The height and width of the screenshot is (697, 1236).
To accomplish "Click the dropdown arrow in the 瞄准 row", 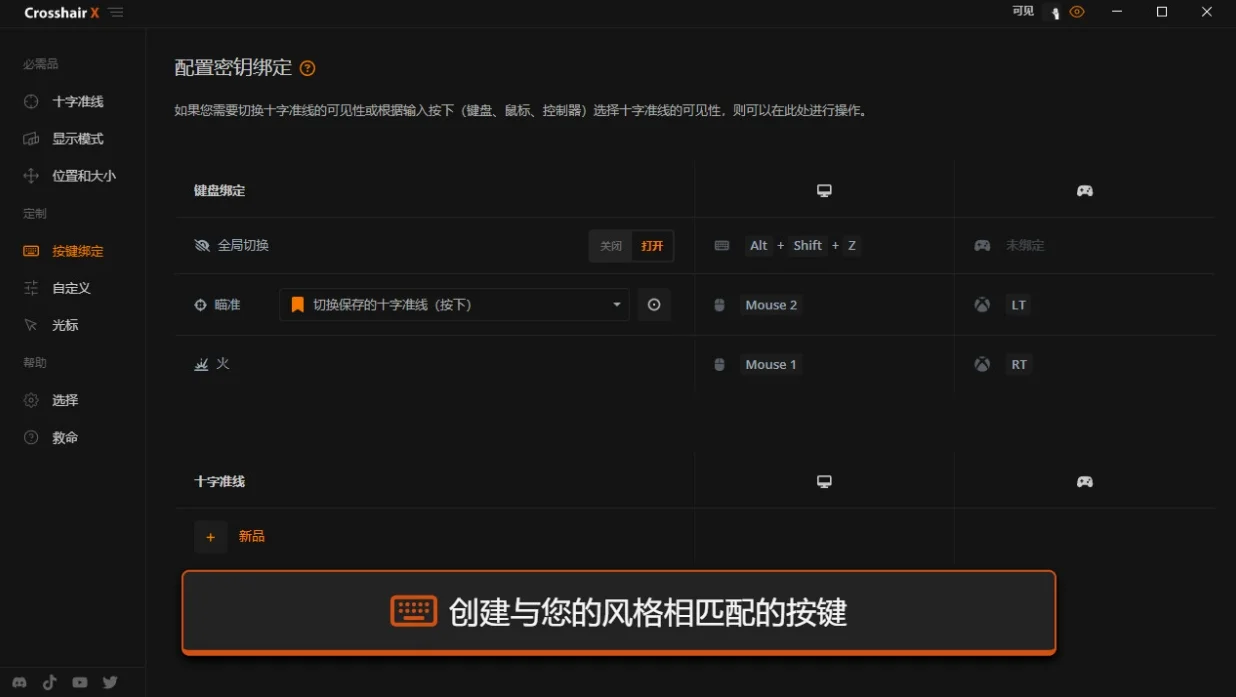I will (617, 305).
